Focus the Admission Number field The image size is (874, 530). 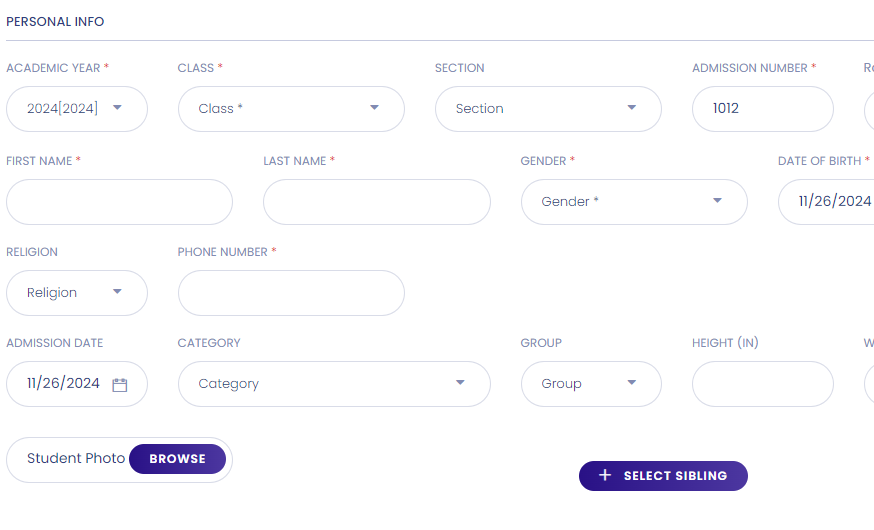click(762, 109)
